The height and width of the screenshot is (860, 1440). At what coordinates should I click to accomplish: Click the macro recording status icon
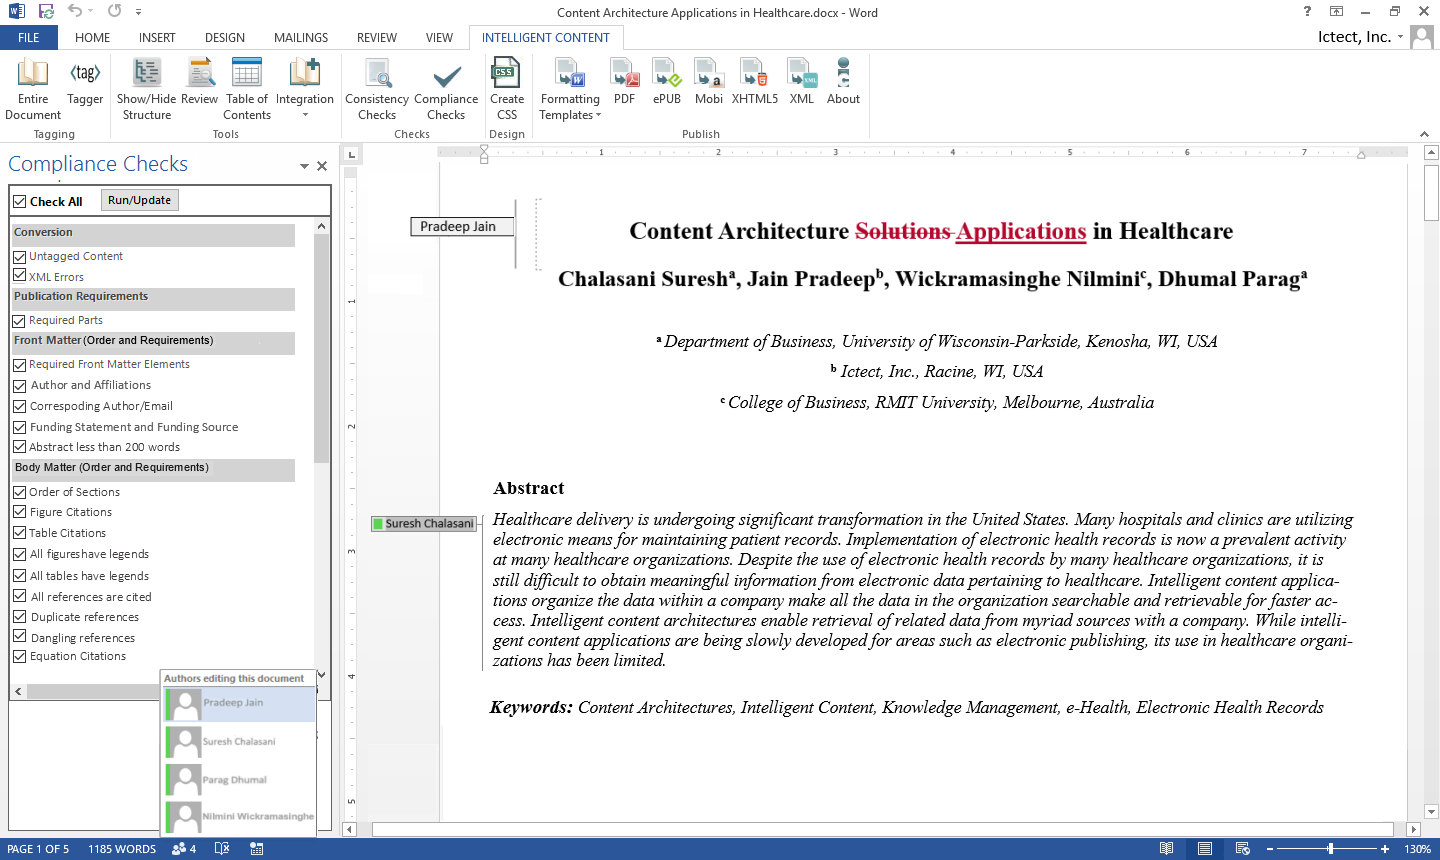pyautogui.click(x=257, y=849)
